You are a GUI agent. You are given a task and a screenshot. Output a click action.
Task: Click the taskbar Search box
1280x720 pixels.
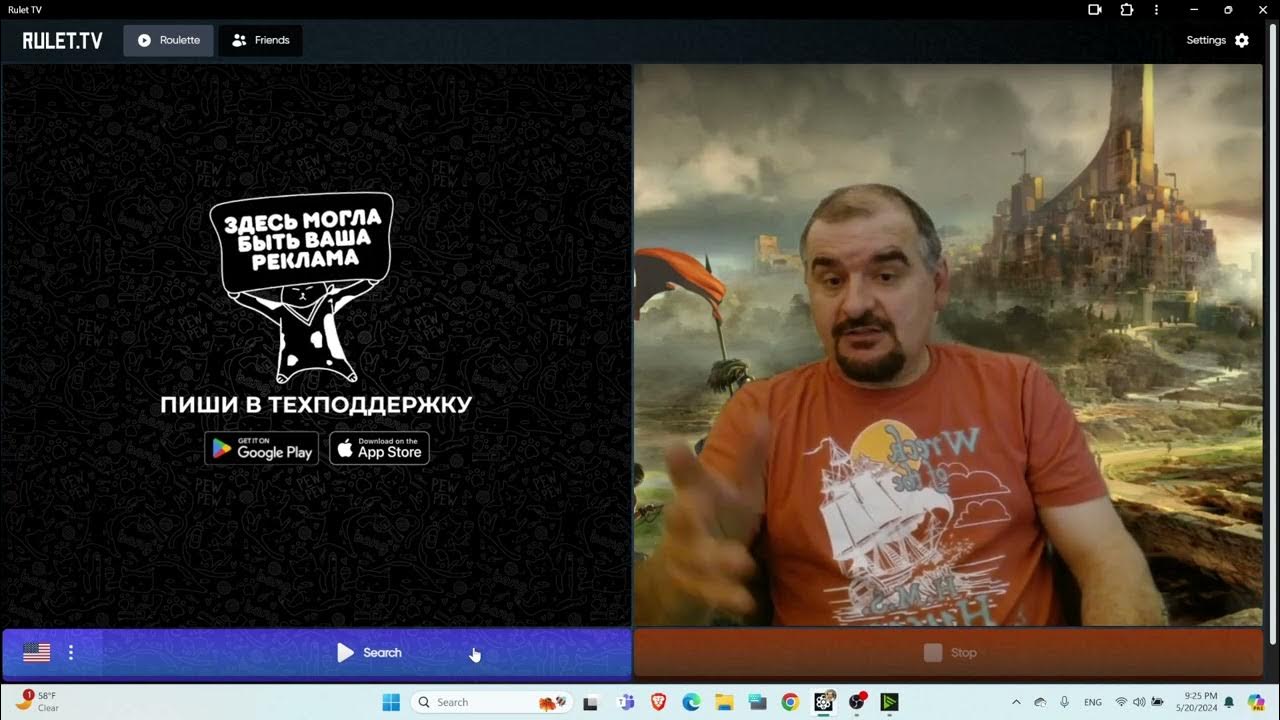point(492,702)
